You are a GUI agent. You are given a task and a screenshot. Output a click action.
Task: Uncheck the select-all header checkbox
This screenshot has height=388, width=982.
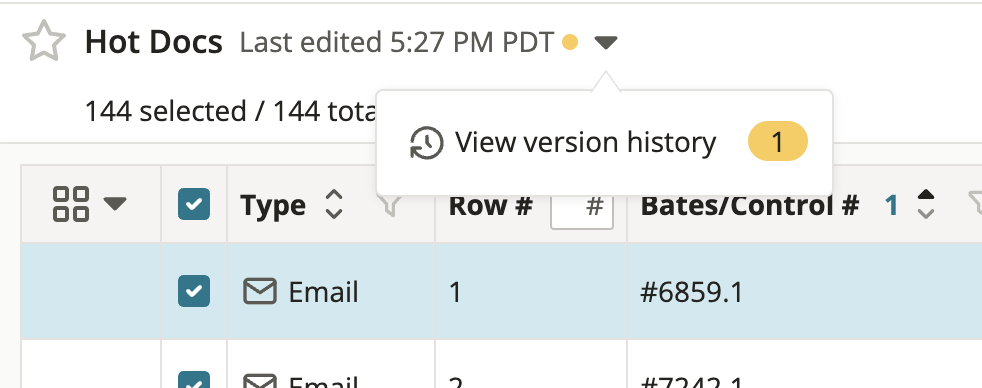coord(194,204)
